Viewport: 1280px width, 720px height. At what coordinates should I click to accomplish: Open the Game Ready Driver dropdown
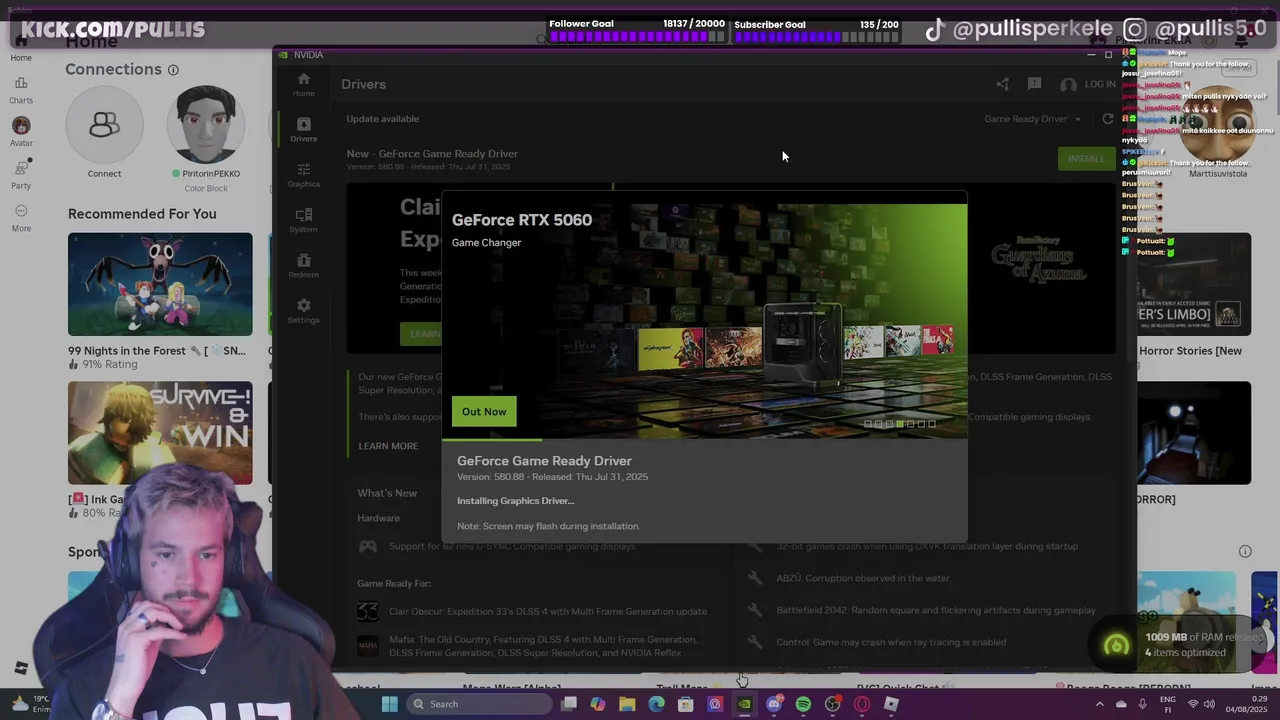(1032, 119)
